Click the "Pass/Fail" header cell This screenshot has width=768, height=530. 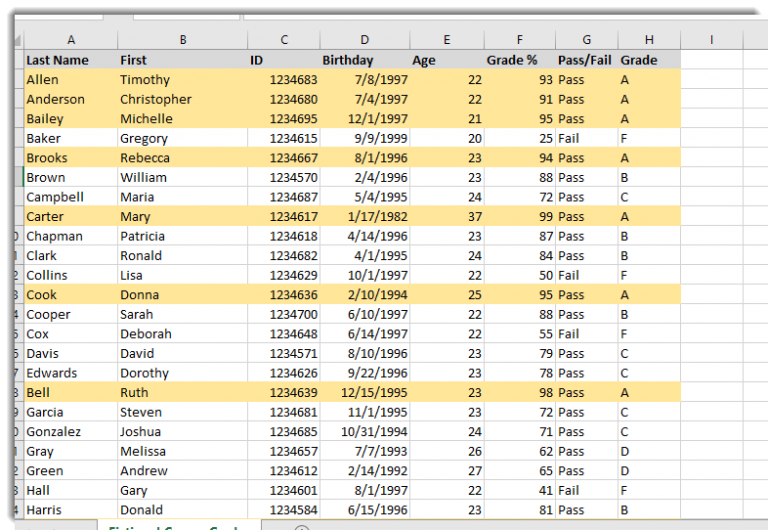tap(586, 60)
